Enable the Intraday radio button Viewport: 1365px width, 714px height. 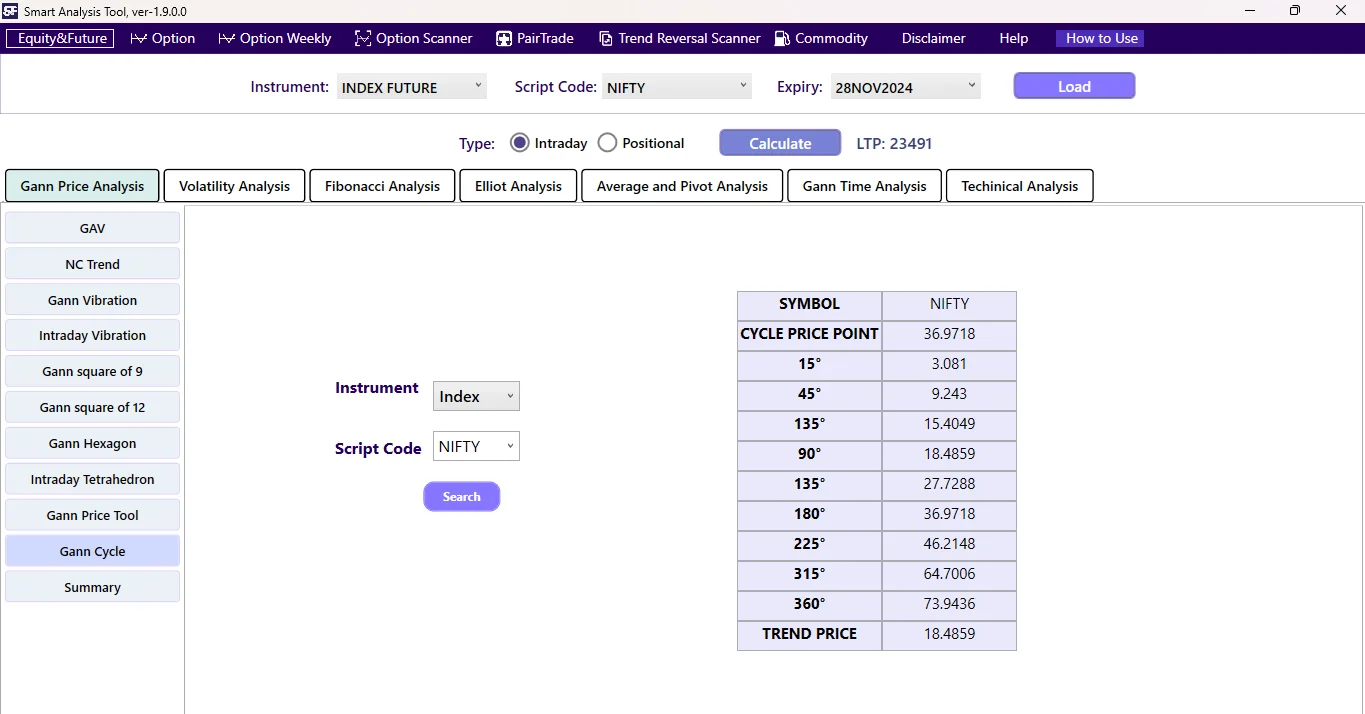coord(519,142)
